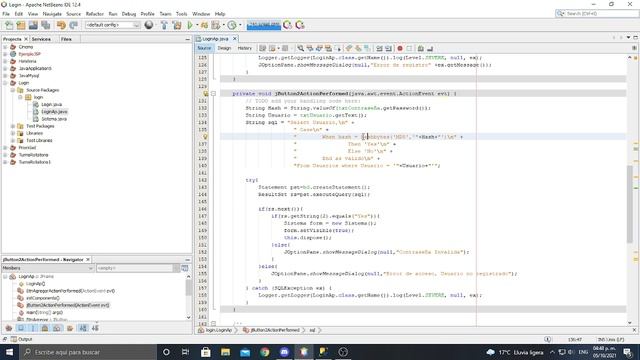Click the Stop Macro Recording icon in editor toolbar
Image resolution: width=640 pixels, height=360 pixels.
(x=409, y=48)
